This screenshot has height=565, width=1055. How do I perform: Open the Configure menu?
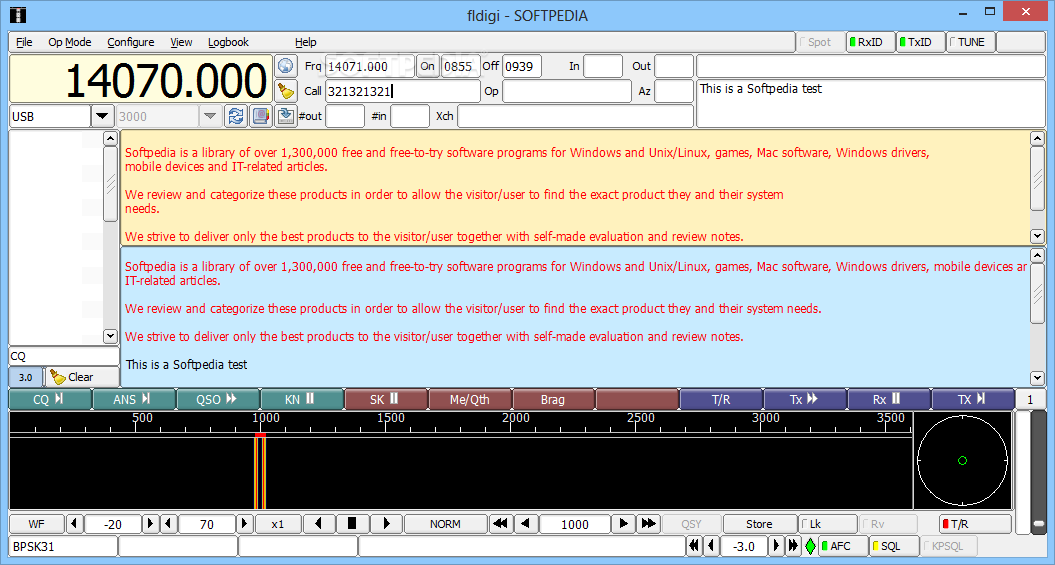131,42
